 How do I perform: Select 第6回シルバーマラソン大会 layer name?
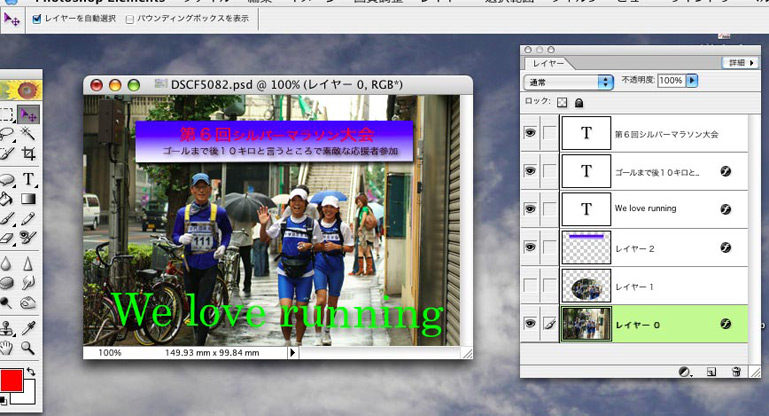pyautogui.click(x=667, y=134)
